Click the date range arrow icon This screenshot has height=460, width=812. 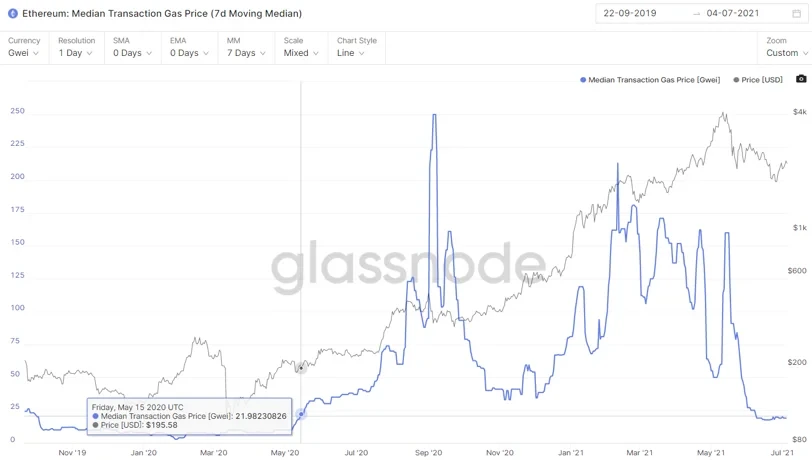click(696, 14)
